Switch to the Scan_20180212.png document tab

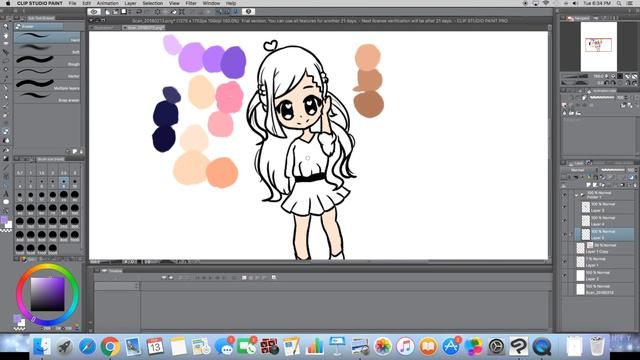point(144,28)
